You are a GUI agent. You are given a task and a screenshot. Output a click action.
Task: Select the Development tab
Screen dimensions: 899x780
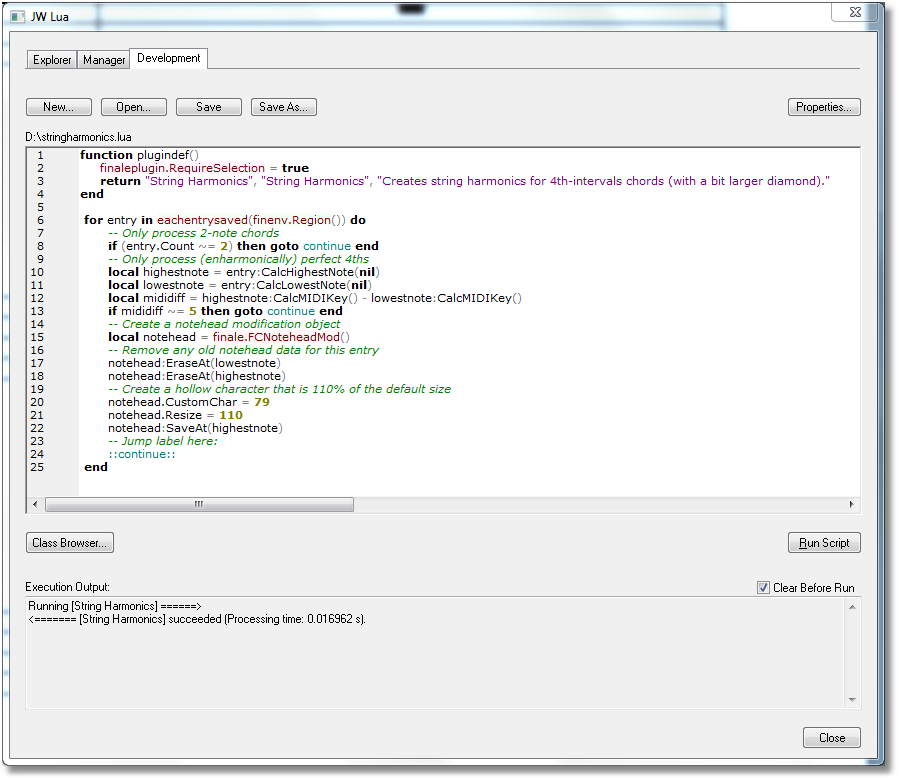[168, 58]
